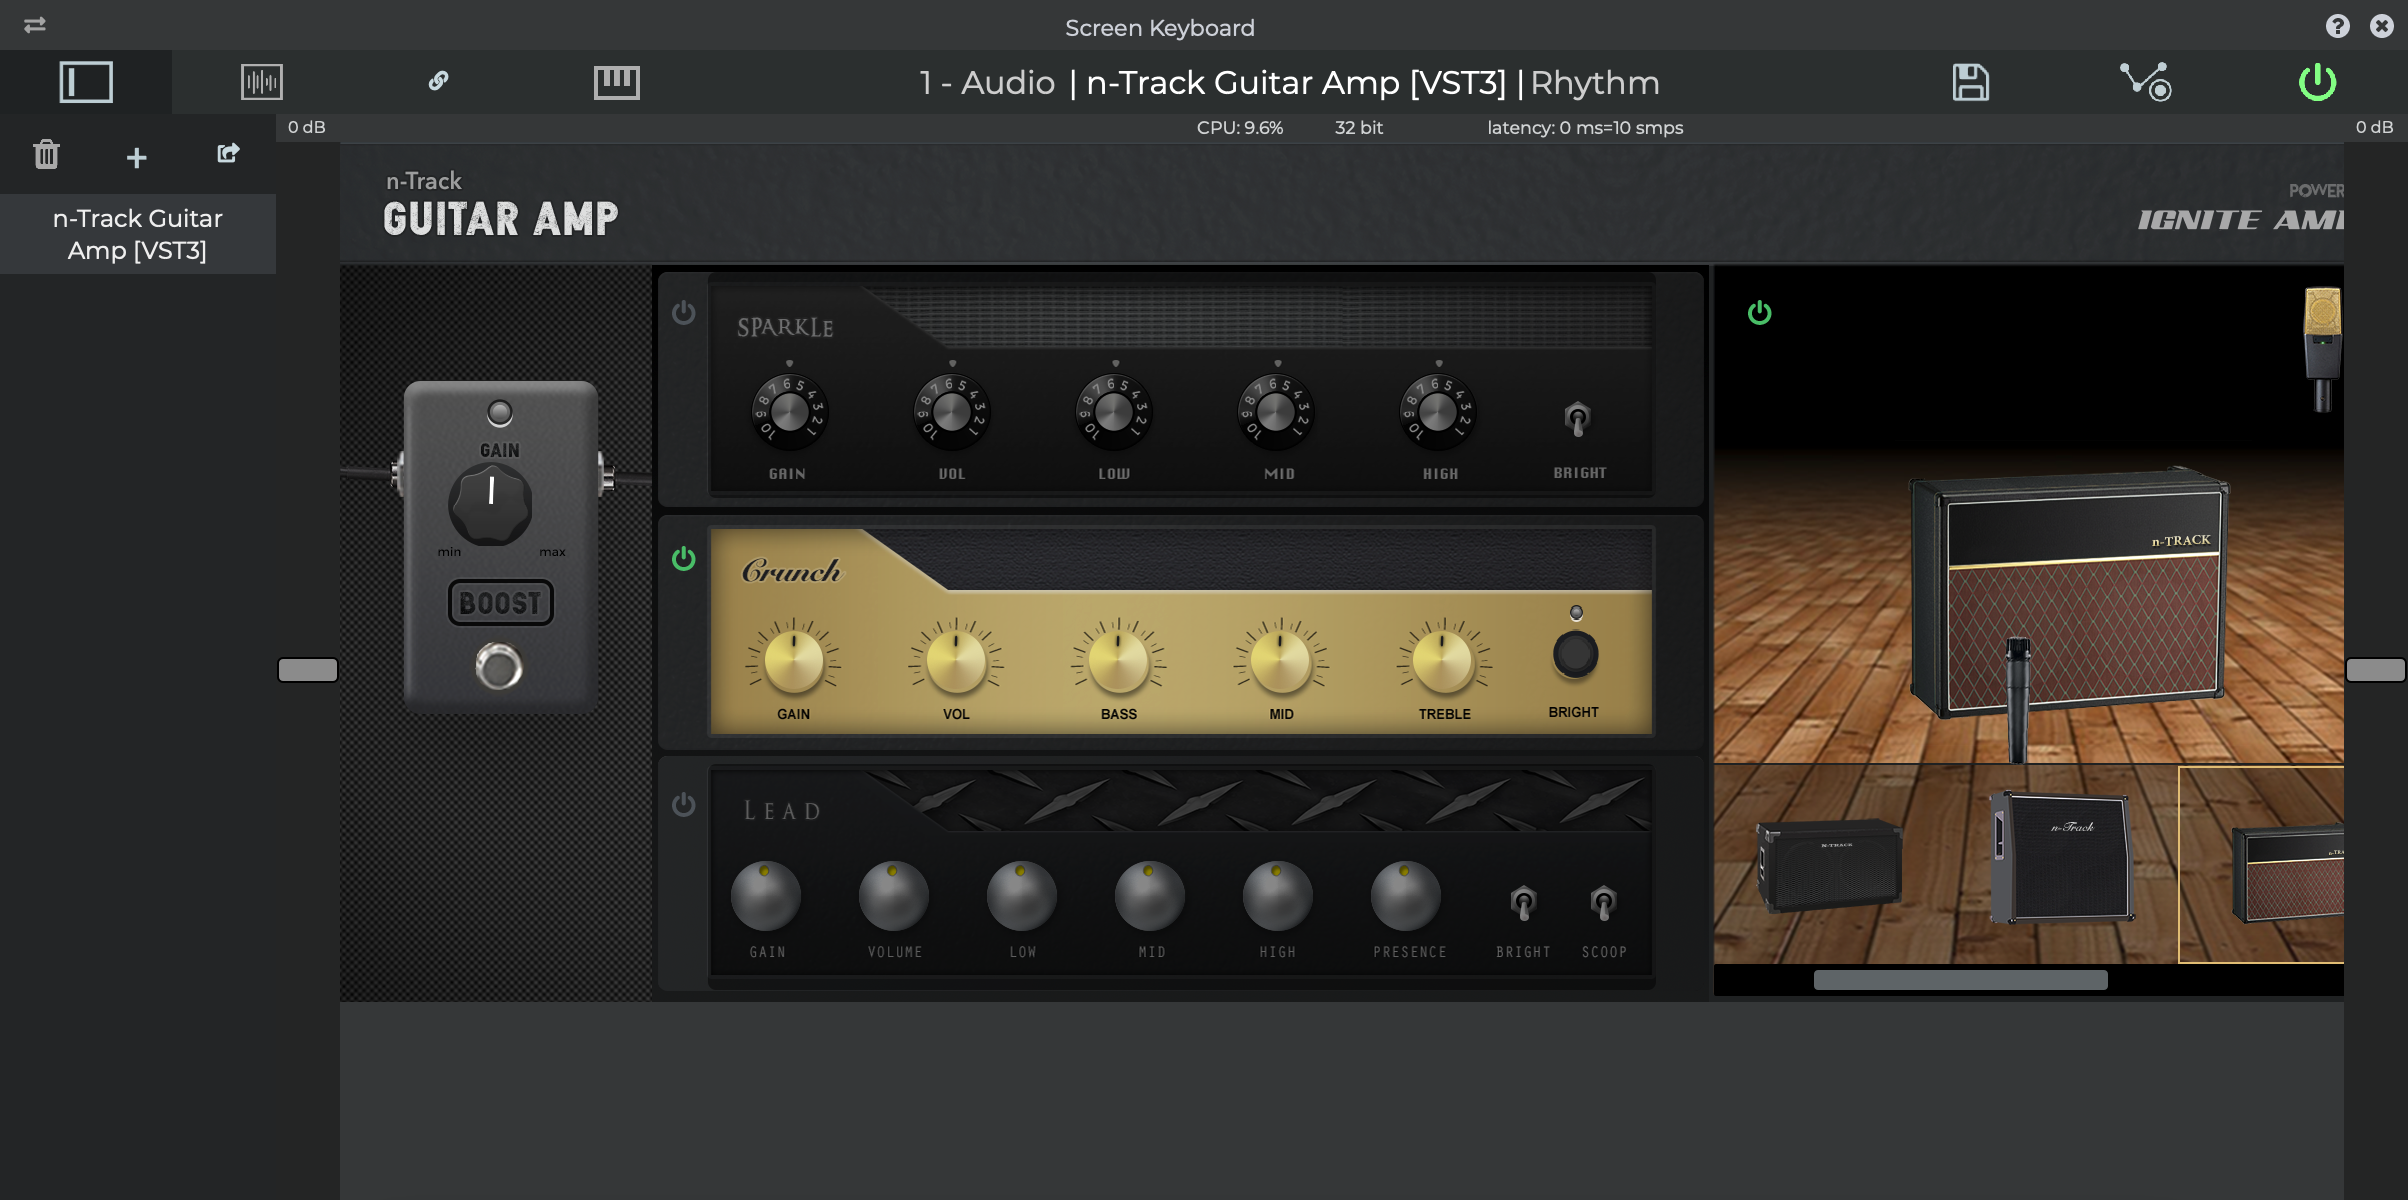Enable the Sparkle amp power switch

point(684,313)
